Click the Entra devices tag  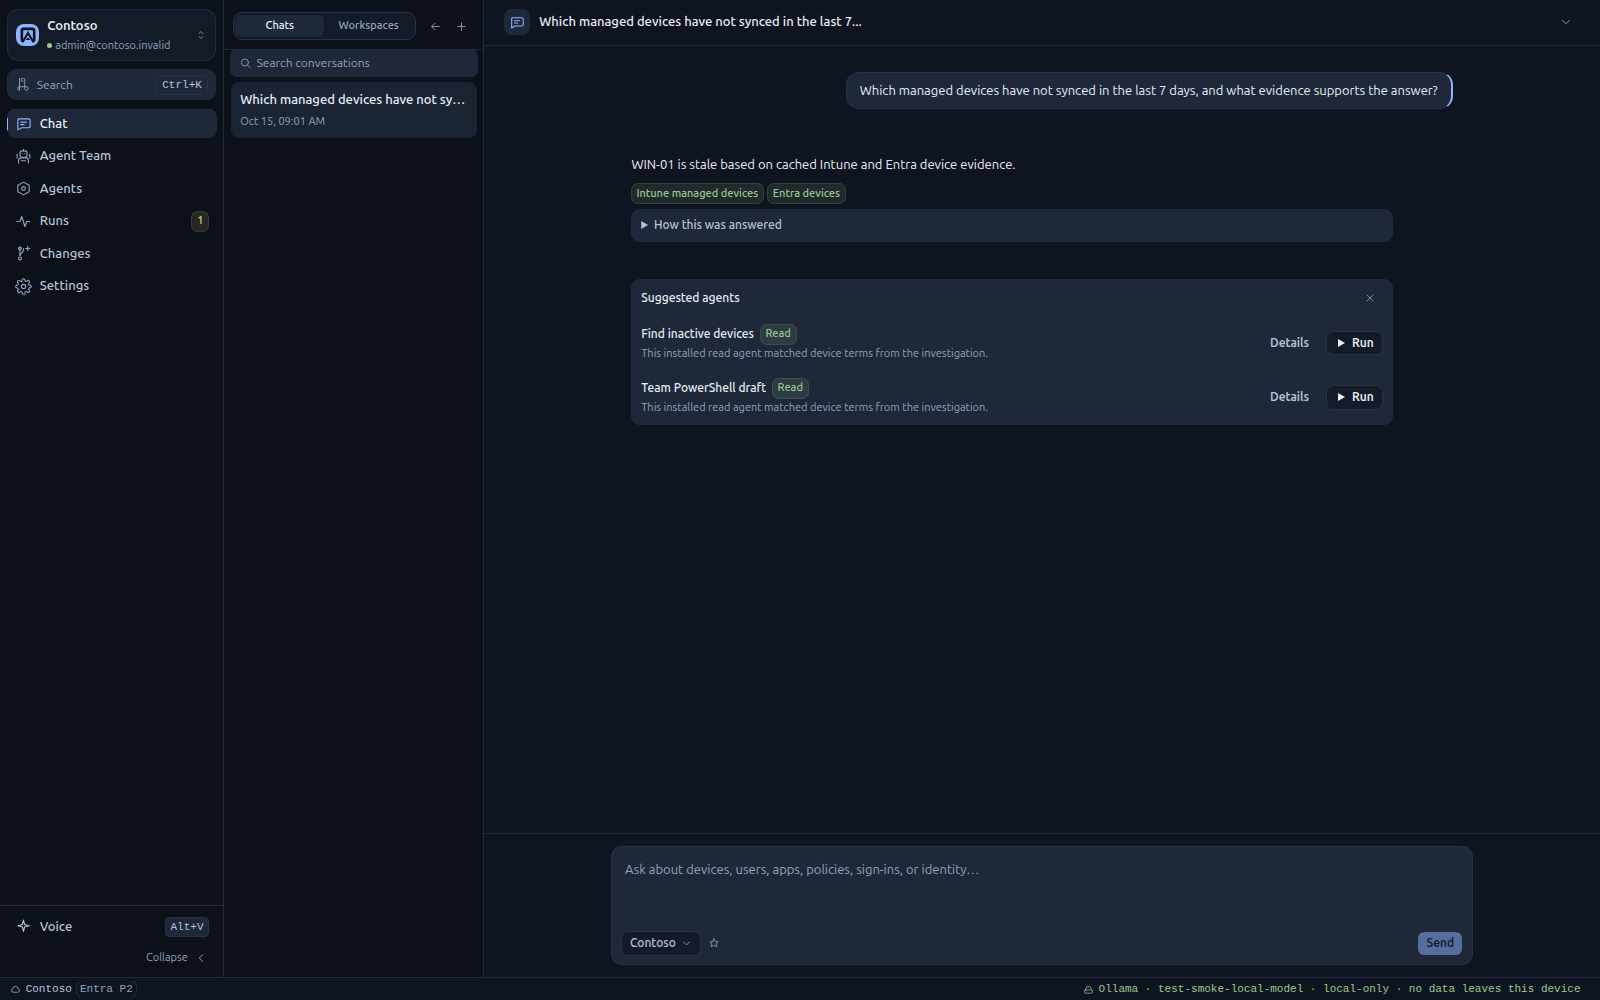coord(806,193)
